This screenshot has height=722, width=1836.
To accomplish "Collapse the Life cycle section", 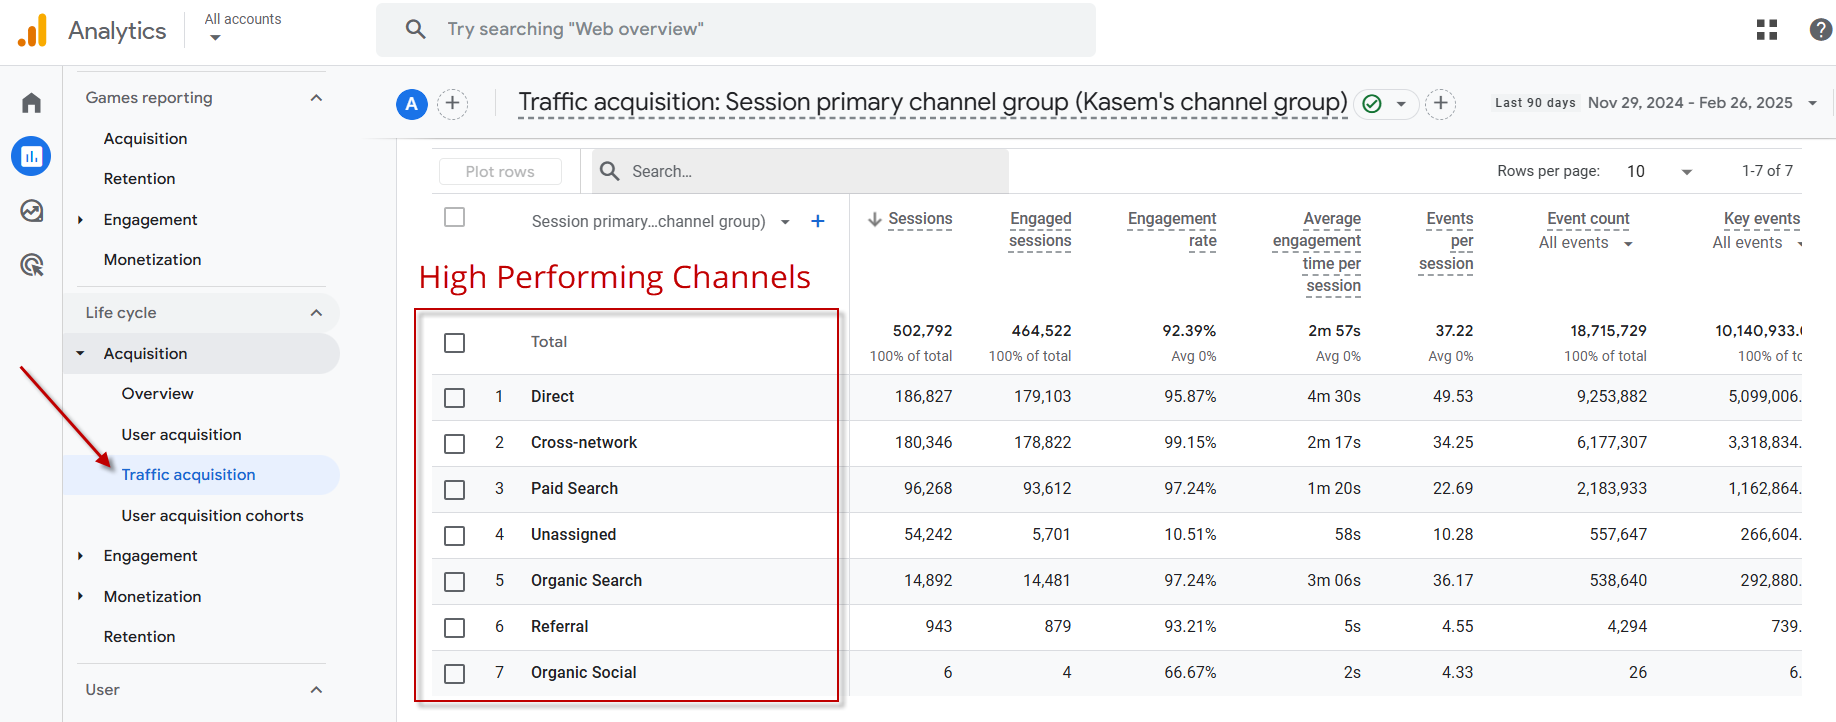I will (x=316, y=313).
